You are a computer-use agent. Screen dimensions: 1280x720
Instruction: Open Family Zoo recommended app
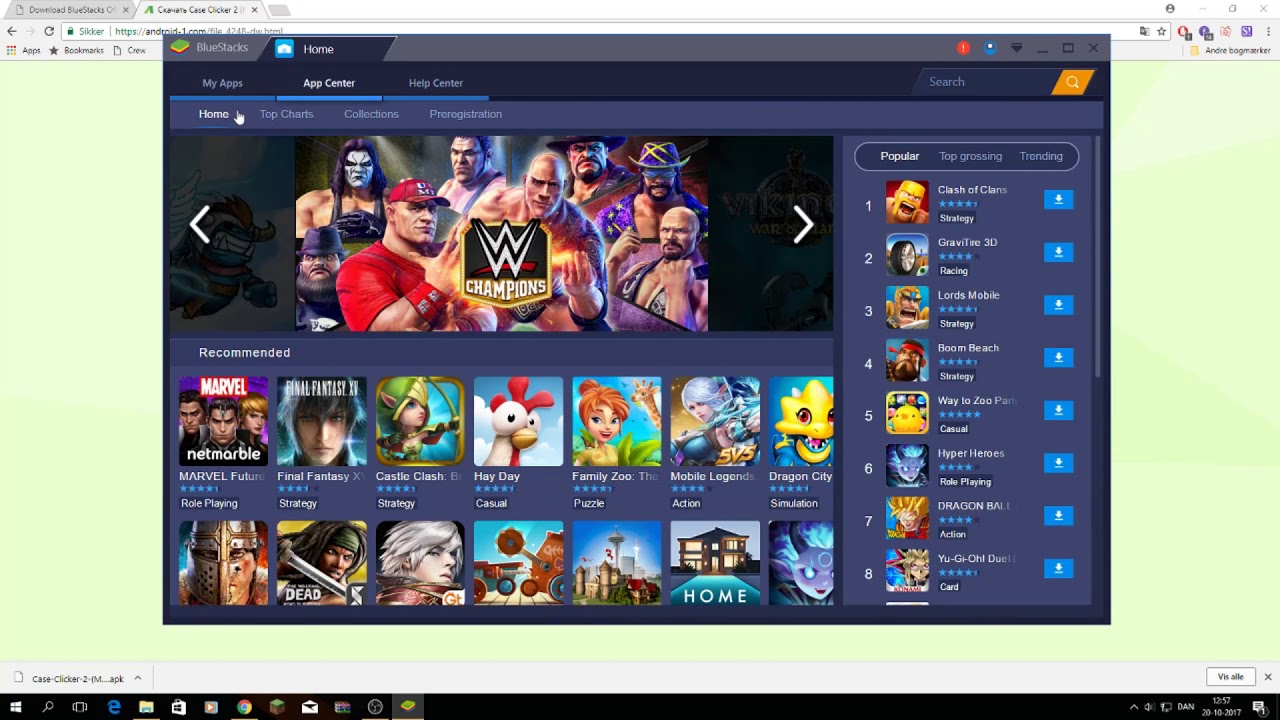[616, 422]
